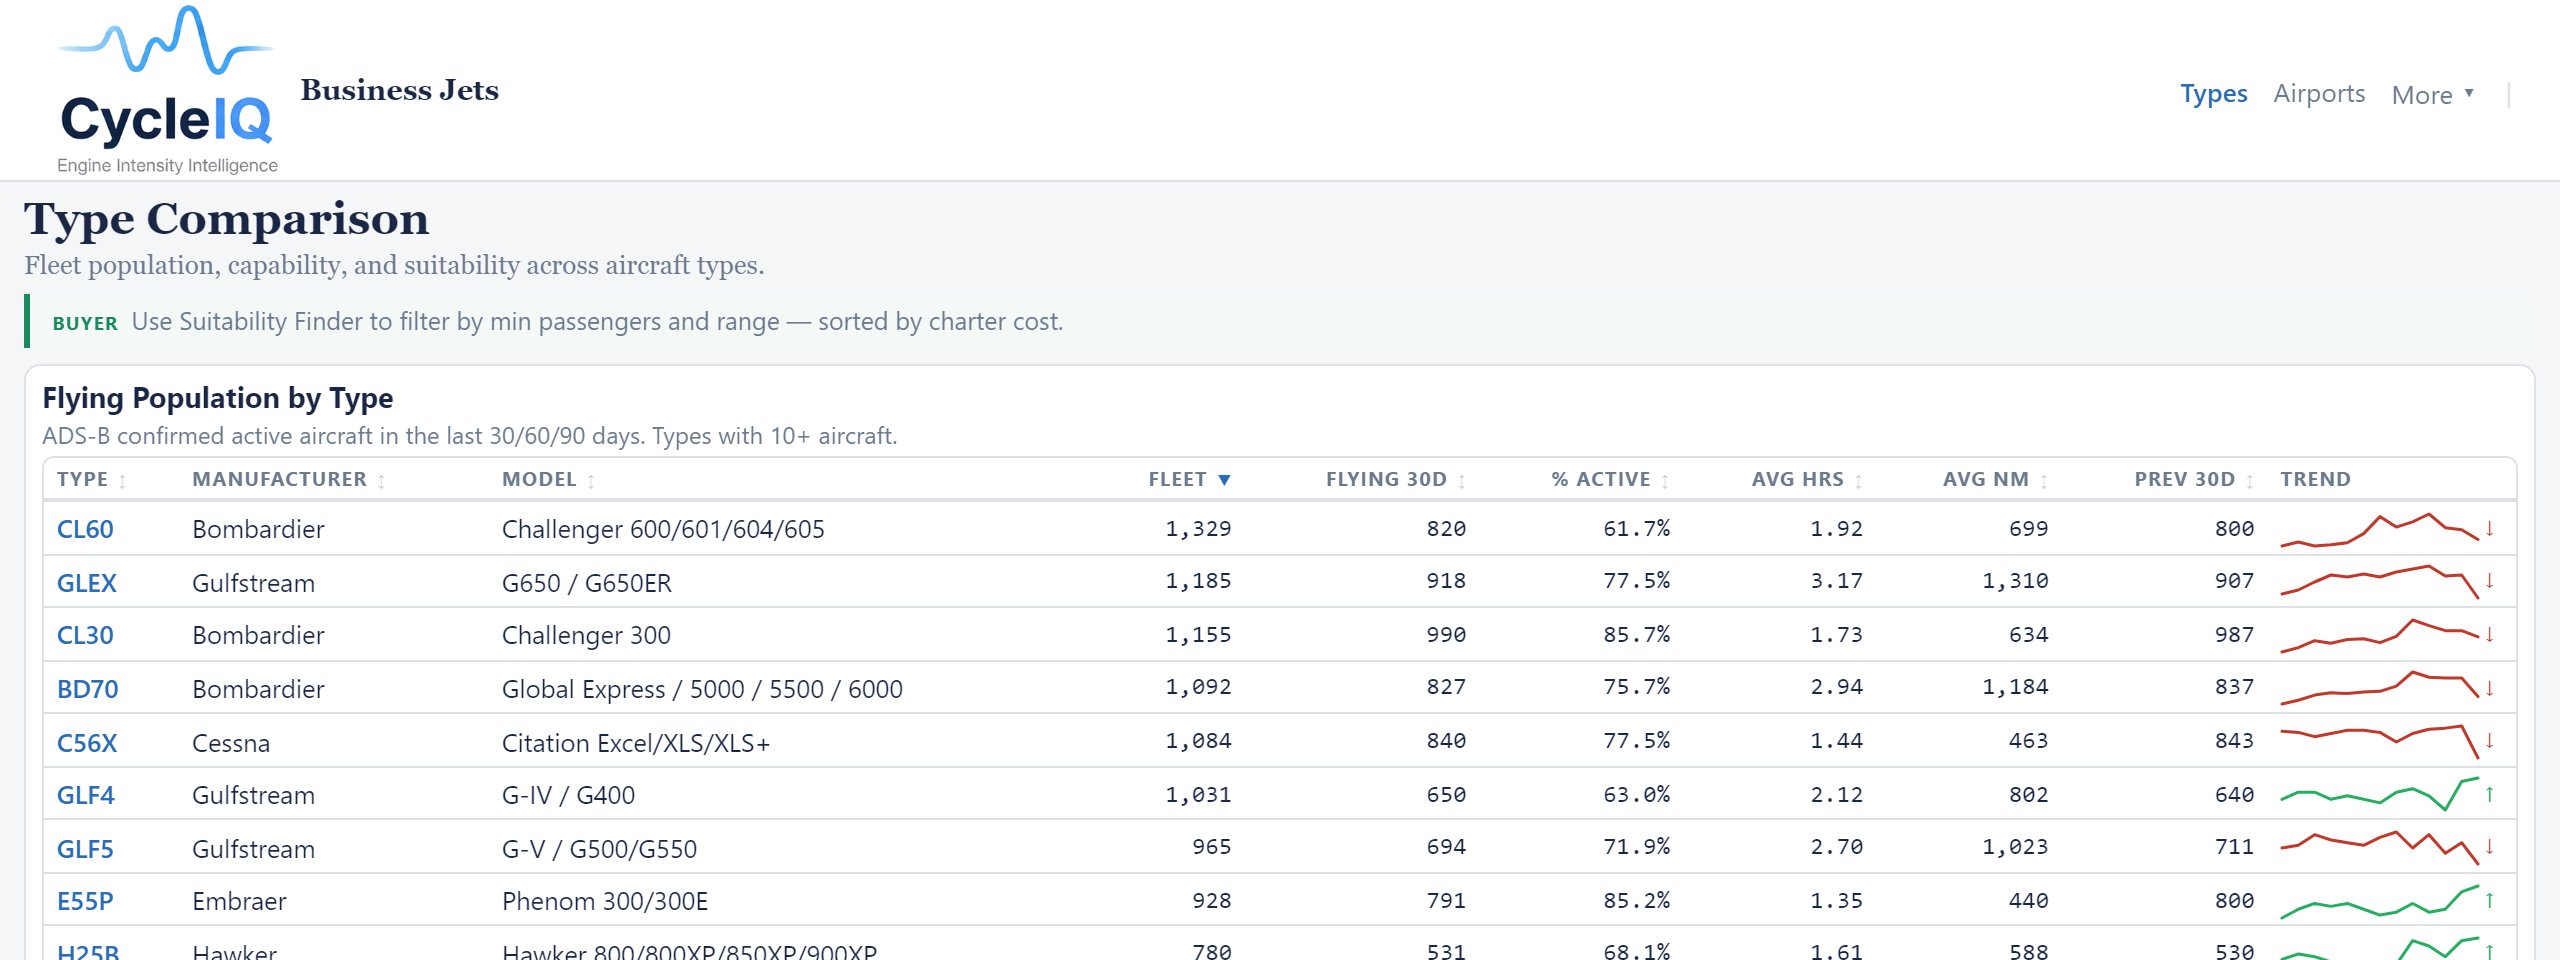The image size is (2560, 960).
Task: Click the TREND column header
Action: [2315, 480]
